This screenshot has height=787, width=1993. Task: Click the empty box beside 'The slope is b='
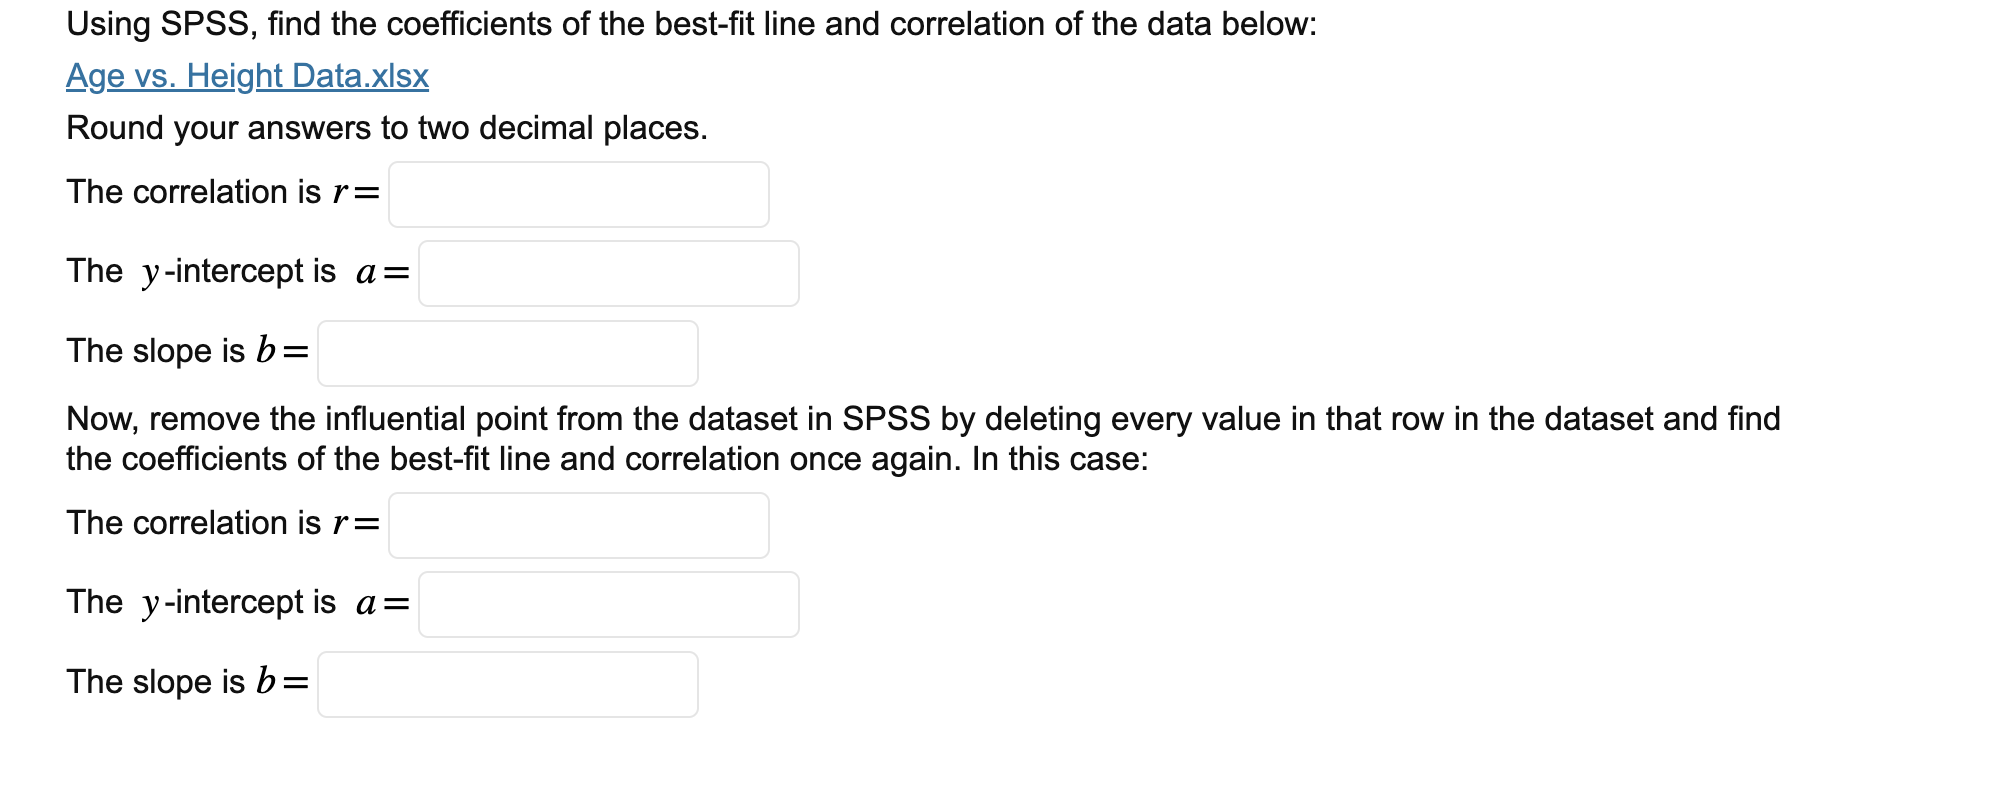coord(507,353)
